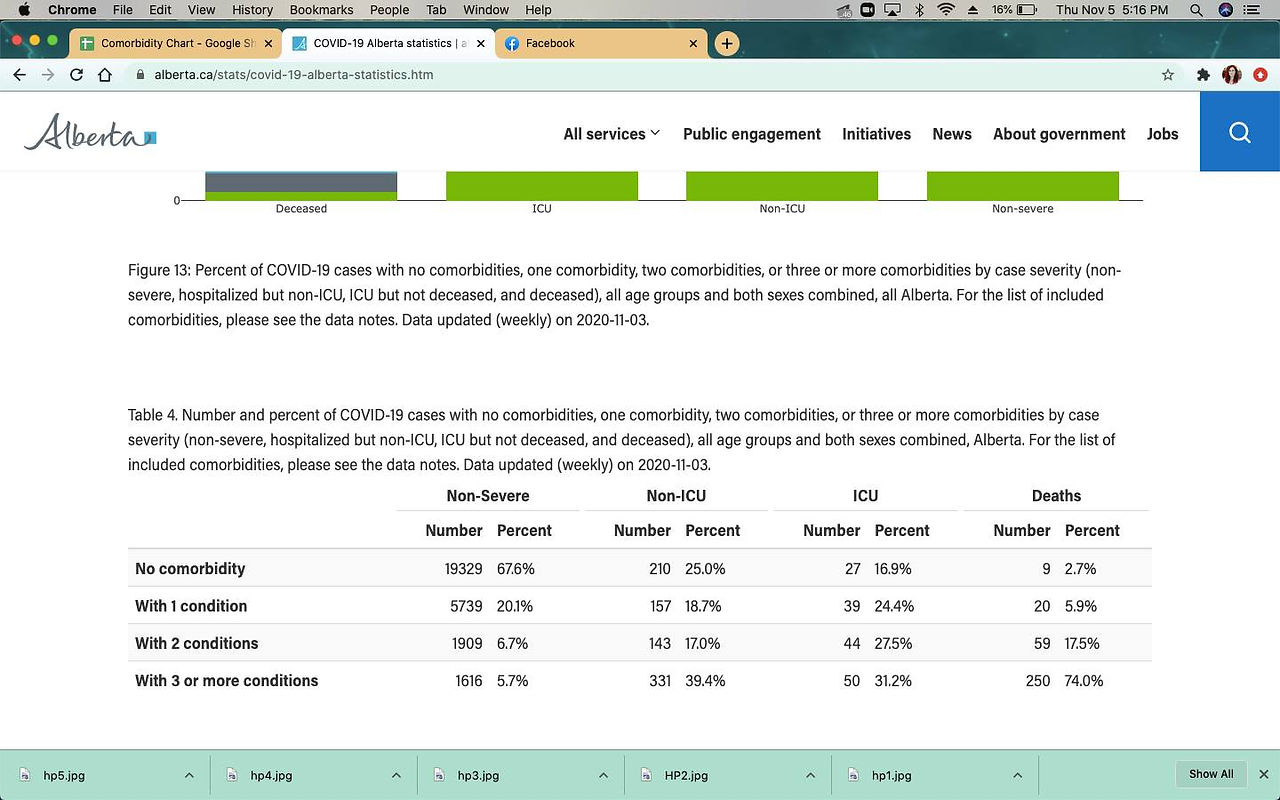Open the Apple menu
This screenshot has height=800, width=1280.
pyautogui.click(x=24, y=10)
